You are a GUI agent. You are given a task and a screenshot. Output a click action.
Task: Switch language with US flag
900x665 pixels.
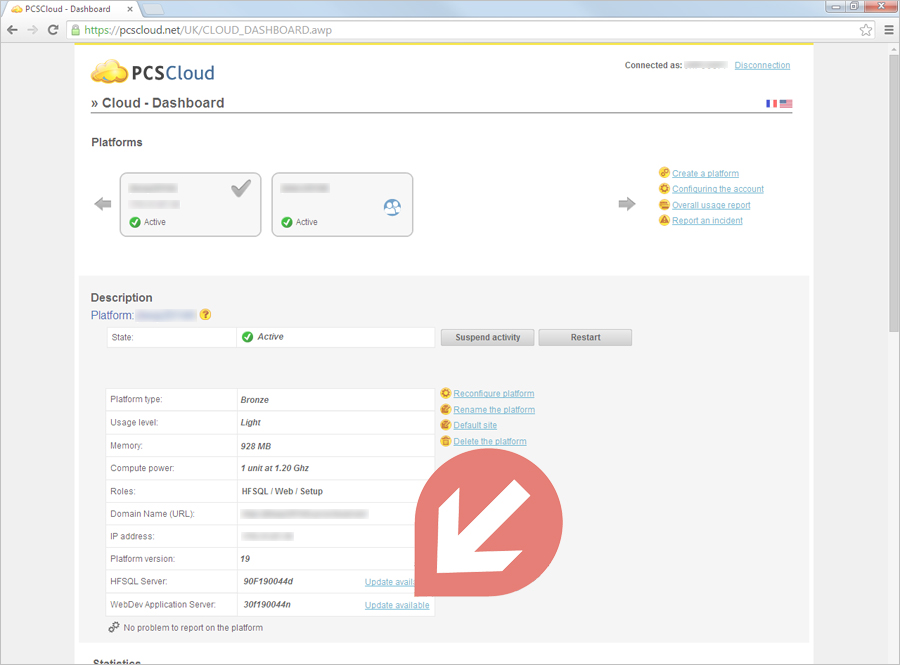[x=786, y=103]
